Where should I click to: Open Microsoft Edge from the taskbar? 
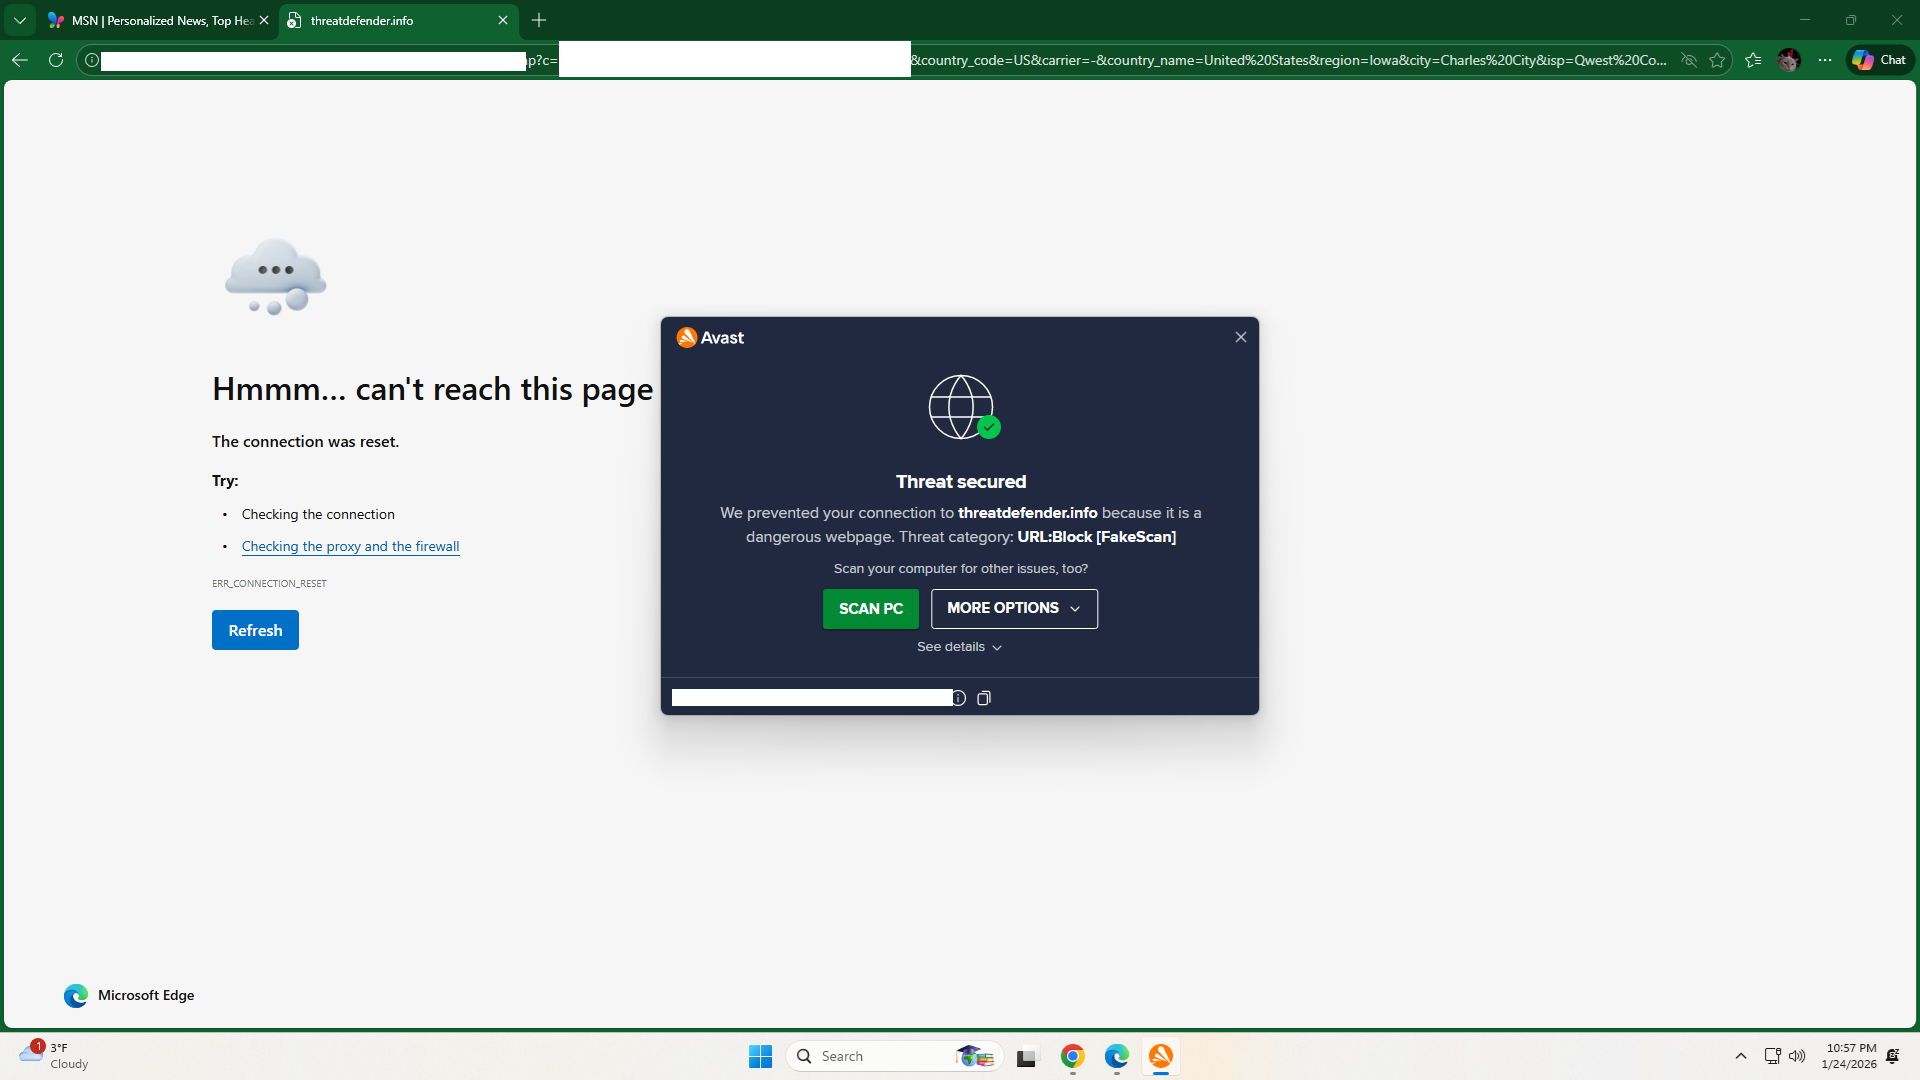[x=1117, y=1056]
